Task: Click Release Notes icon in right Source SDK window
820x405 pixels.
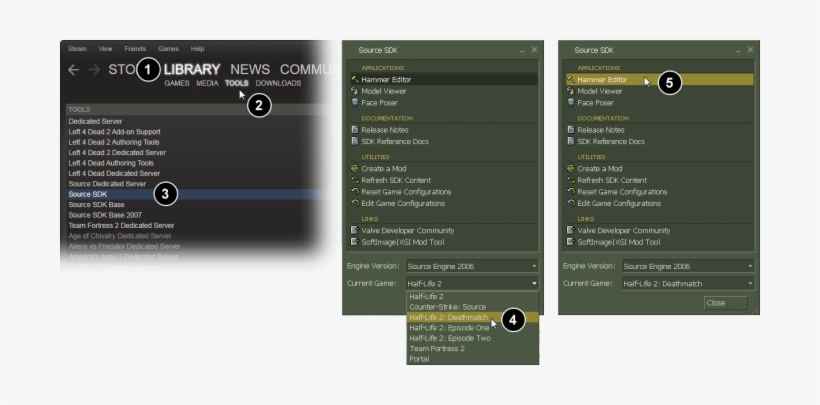Action: point(571,130)
